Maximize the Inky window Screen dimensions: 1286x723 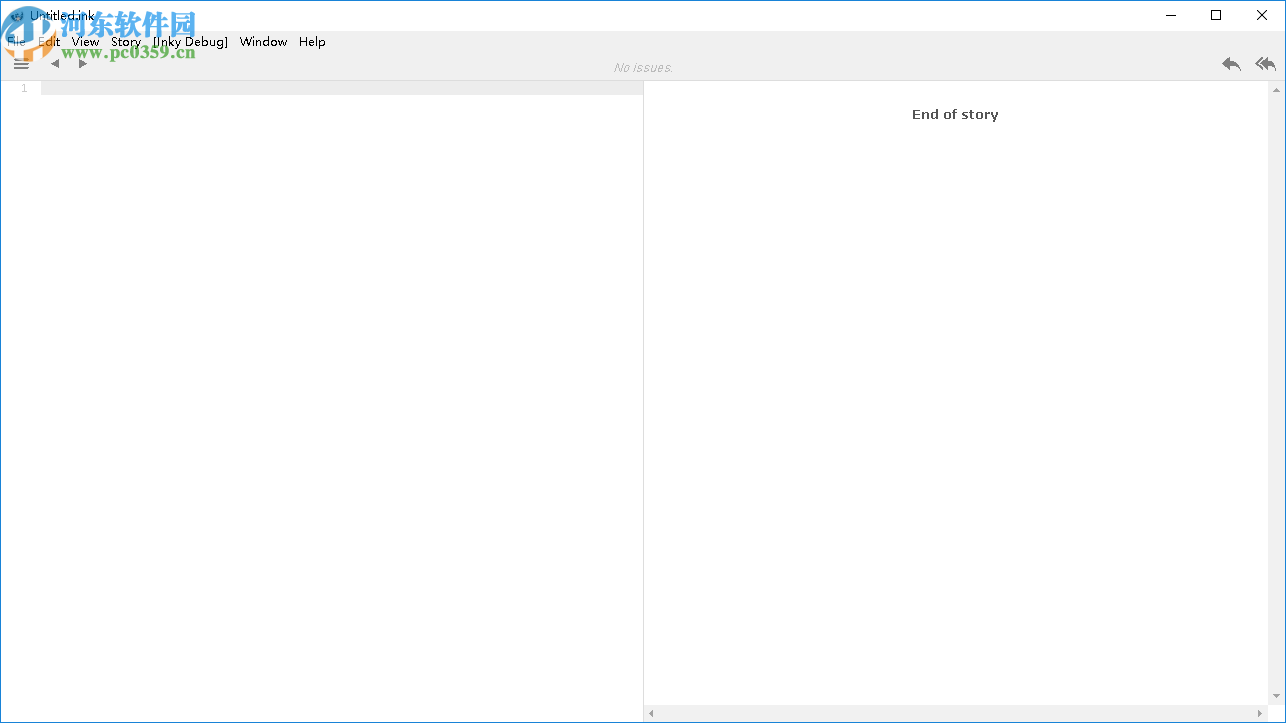[x=1216, y=15]
